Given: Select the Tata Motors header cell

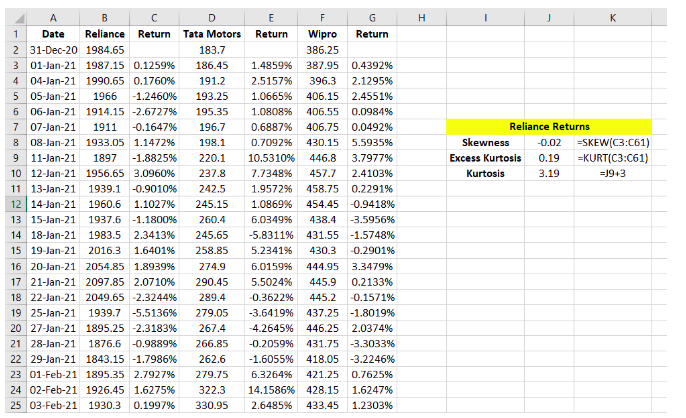Looking at the screenshot, I should click(x=212, y=34).
